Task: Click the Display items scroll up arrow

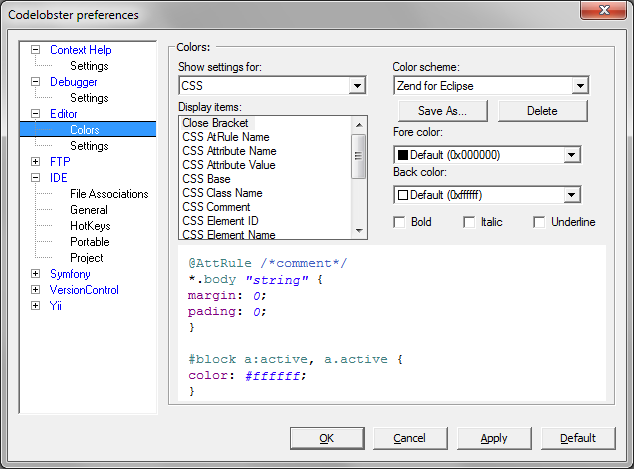Action: click(x=359, y=125)
